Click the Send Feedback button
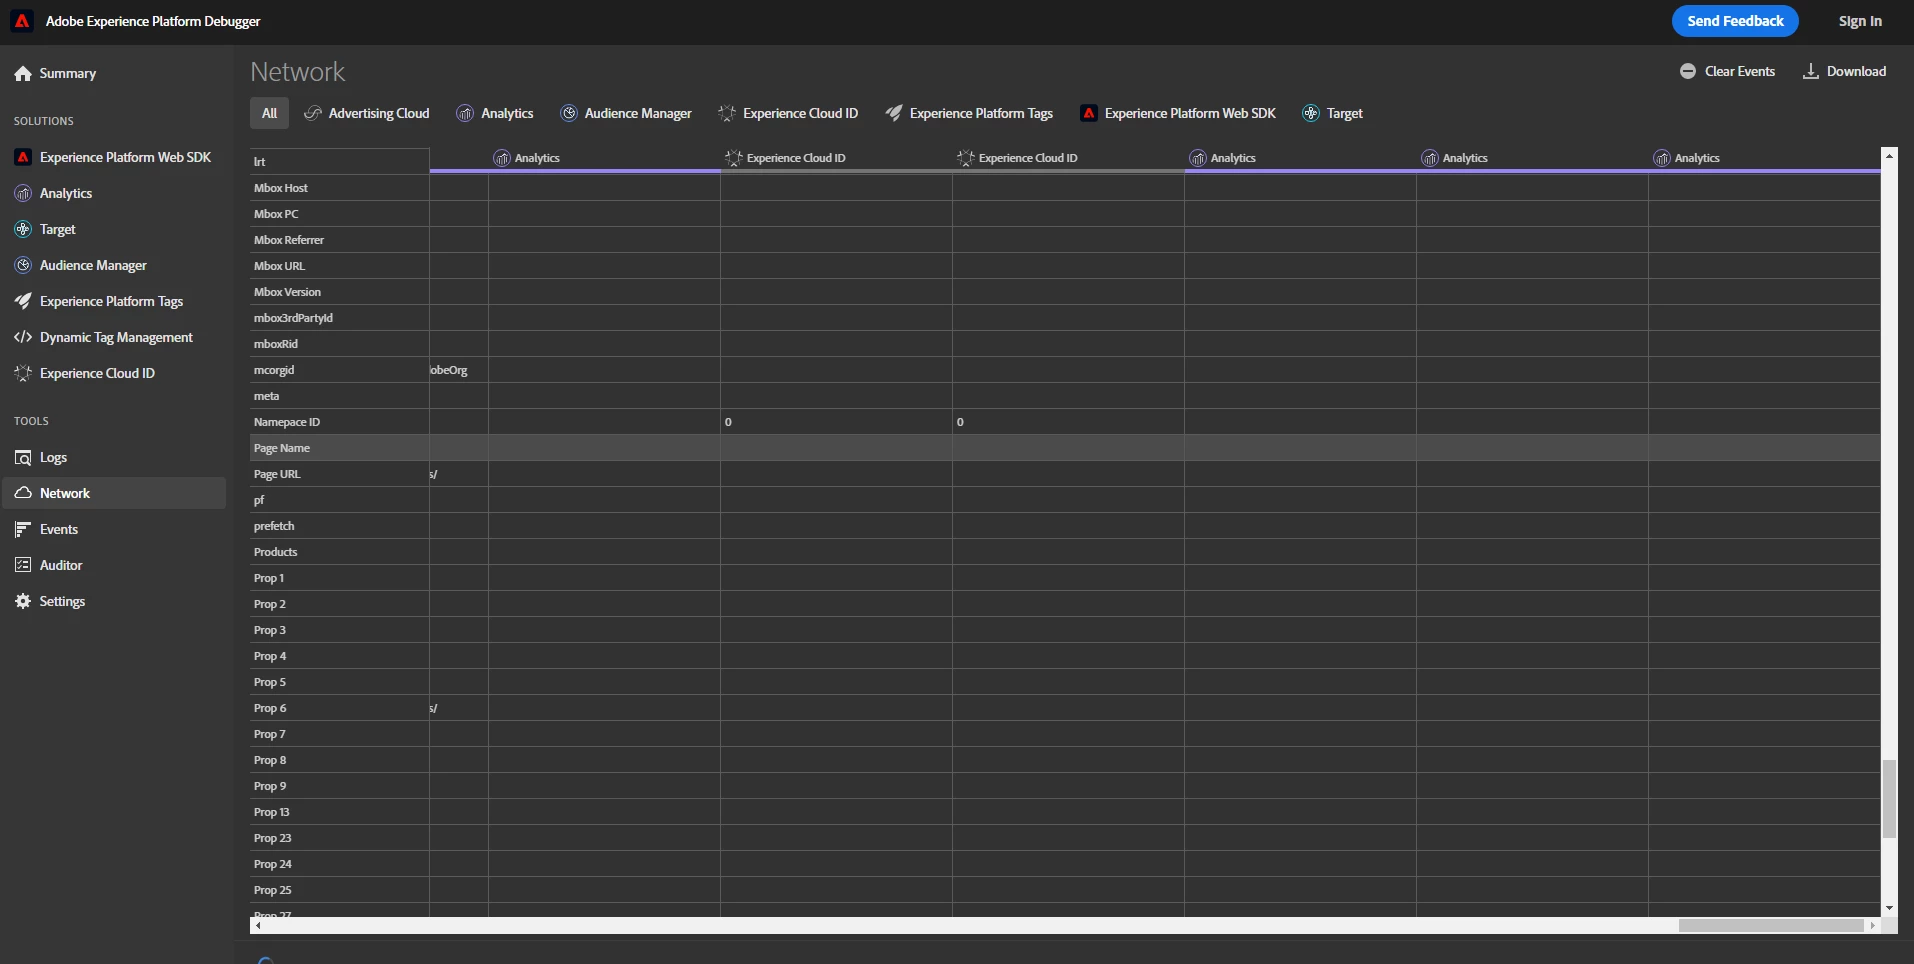Screen dimensions: 1914x964 (x=1735, y=21)
